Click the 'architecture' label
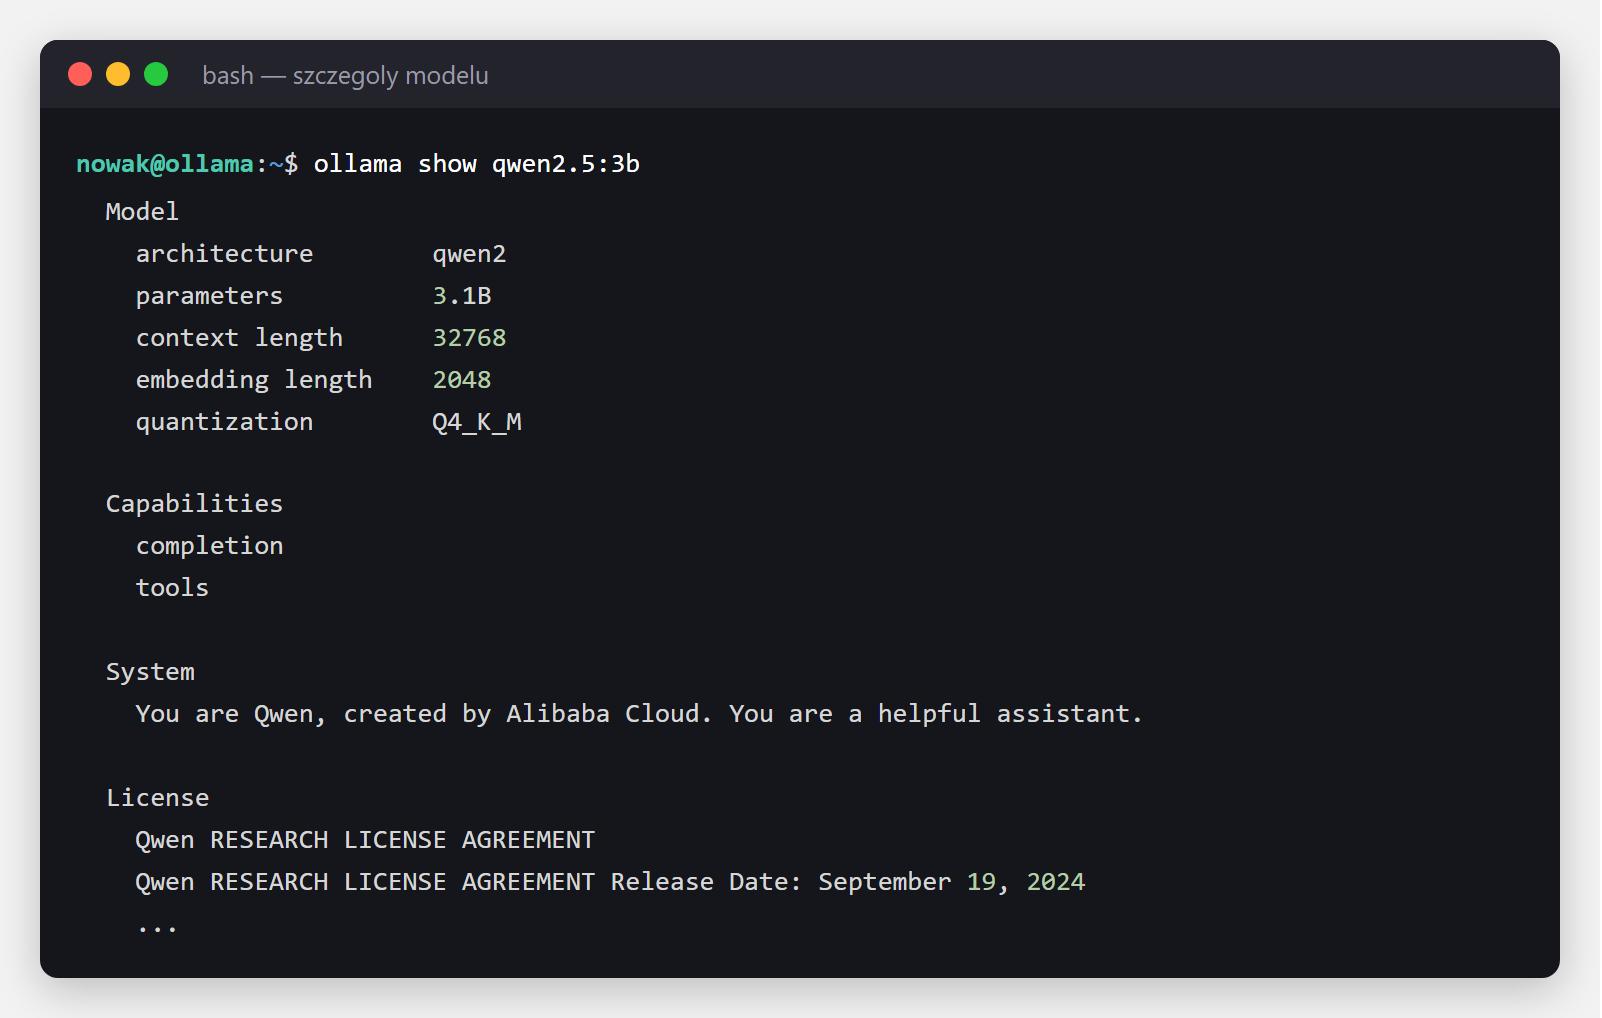The height and width of the screenshot is (1018, 1602). coord(225,254)
